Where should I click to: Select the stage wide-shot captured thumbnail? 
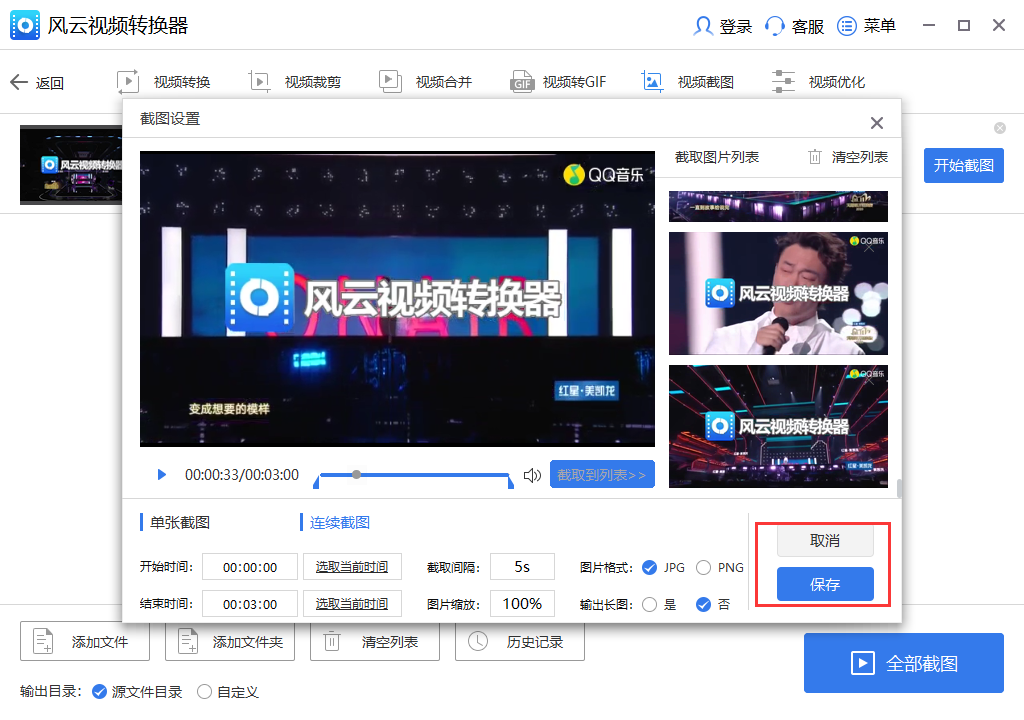pyautogui.click(x=778, y=427)
